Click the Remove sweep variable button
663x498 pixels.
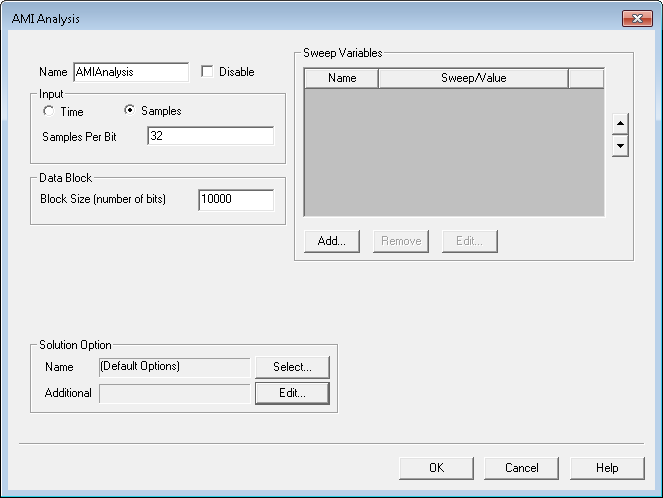tap(401, 241)
